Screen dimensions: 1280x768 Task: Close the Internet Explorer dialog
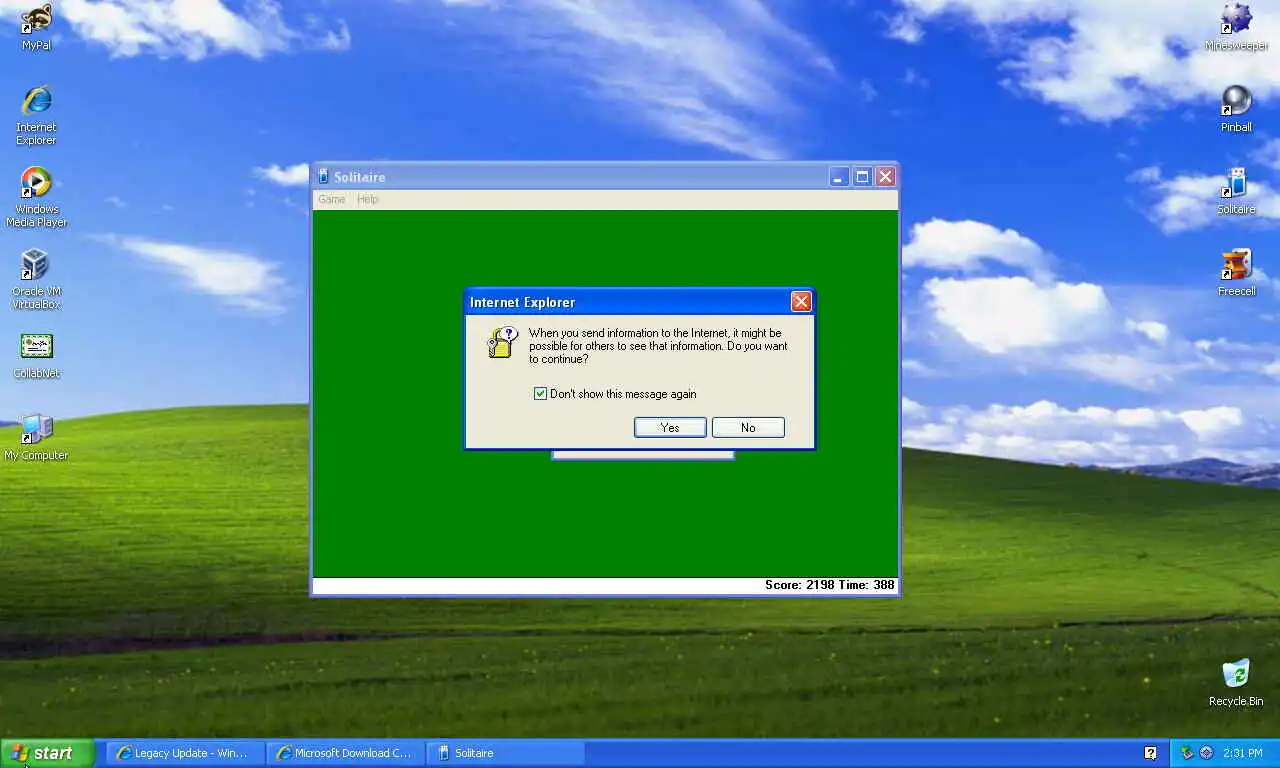pos(801,301)
